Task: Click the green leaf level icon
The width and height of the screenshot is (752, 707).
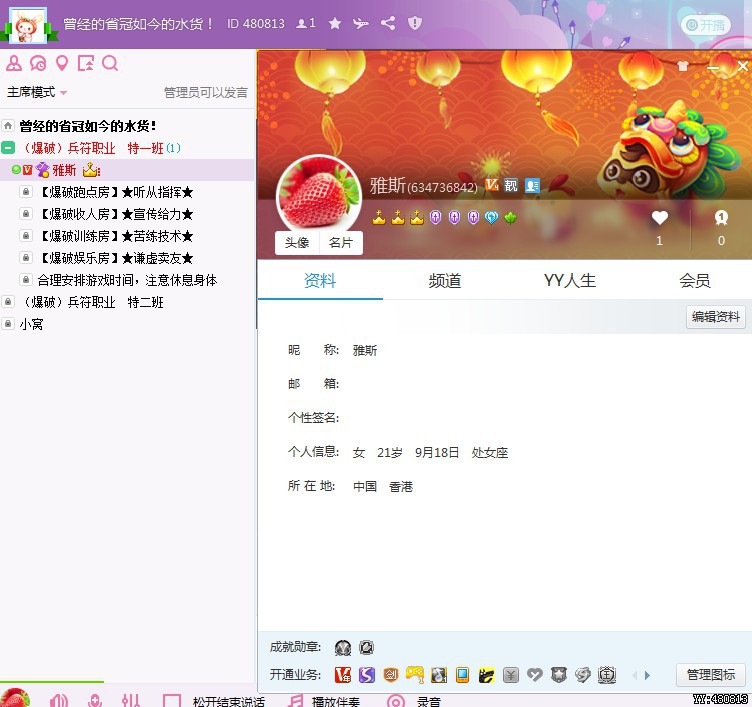Action: [511, 218]
